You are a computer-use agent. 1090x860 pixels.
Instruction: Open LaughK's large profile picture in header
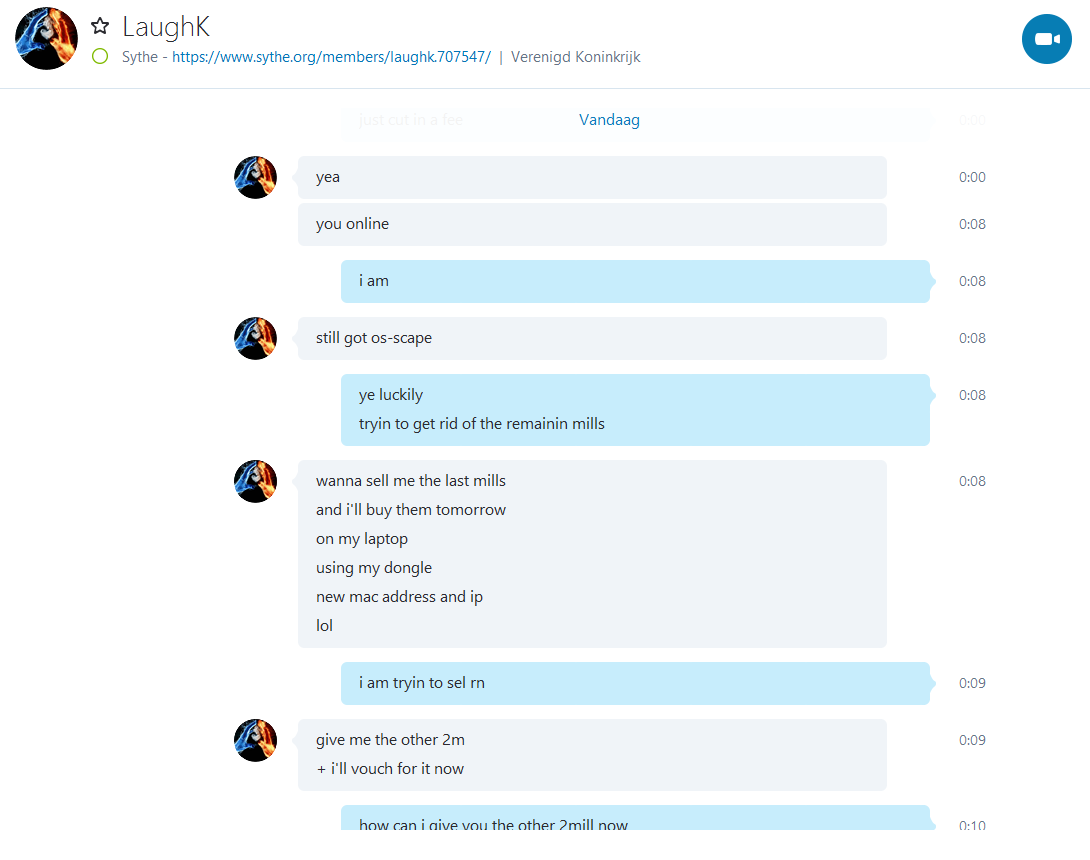click(46, 39)
